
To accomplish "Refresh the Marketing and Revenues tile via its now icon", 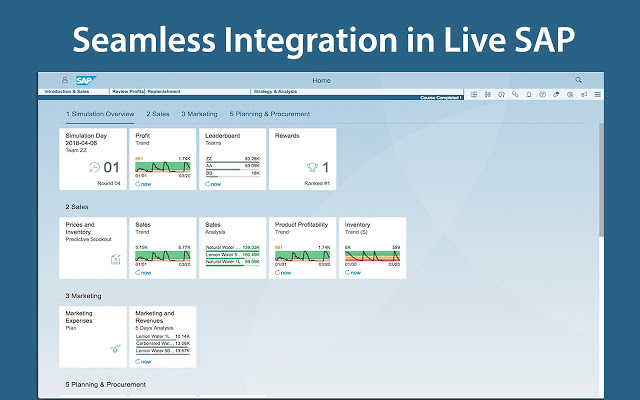I will tap(143, 362).
